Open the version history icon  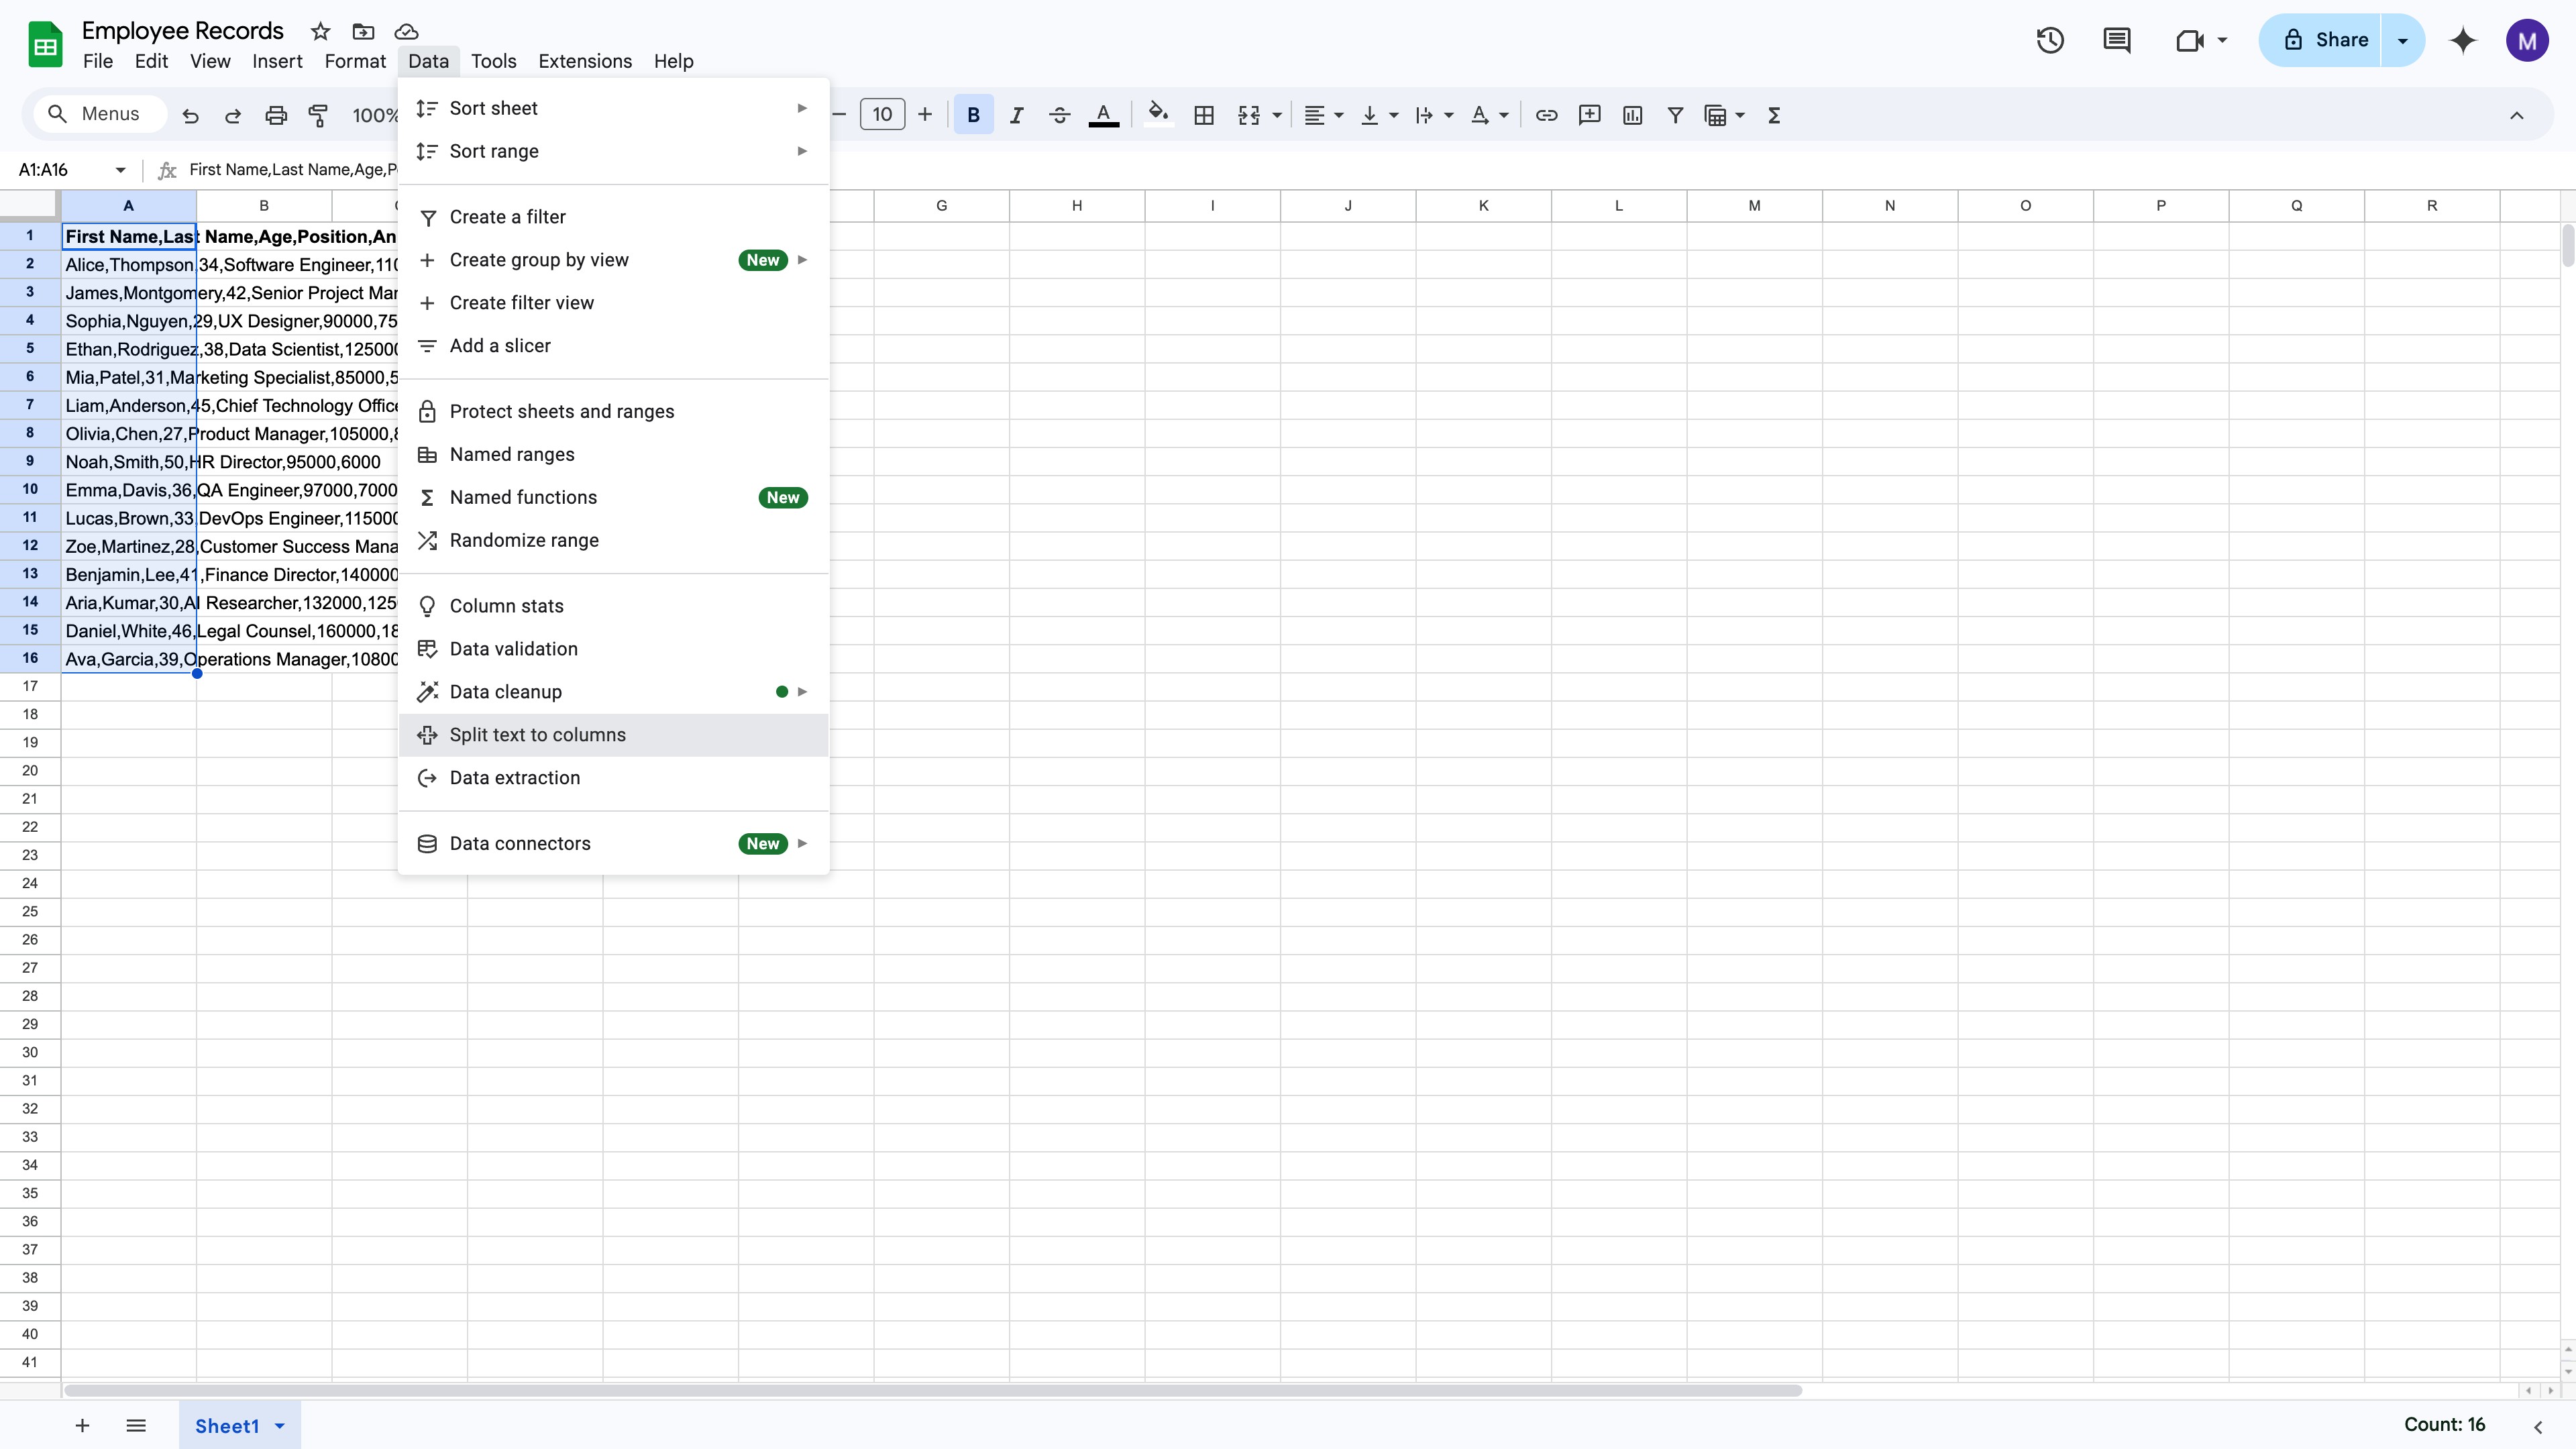tap(2050, 40)
